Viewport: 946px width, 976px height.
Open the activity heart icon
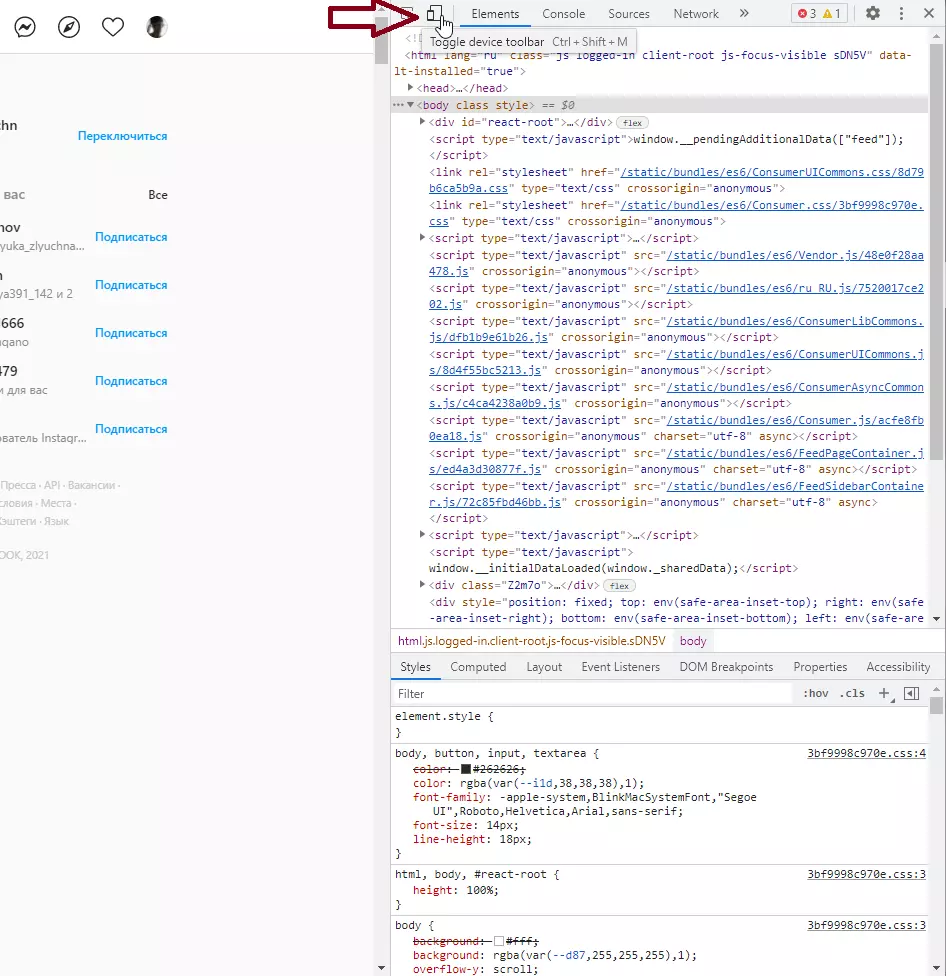113,27
